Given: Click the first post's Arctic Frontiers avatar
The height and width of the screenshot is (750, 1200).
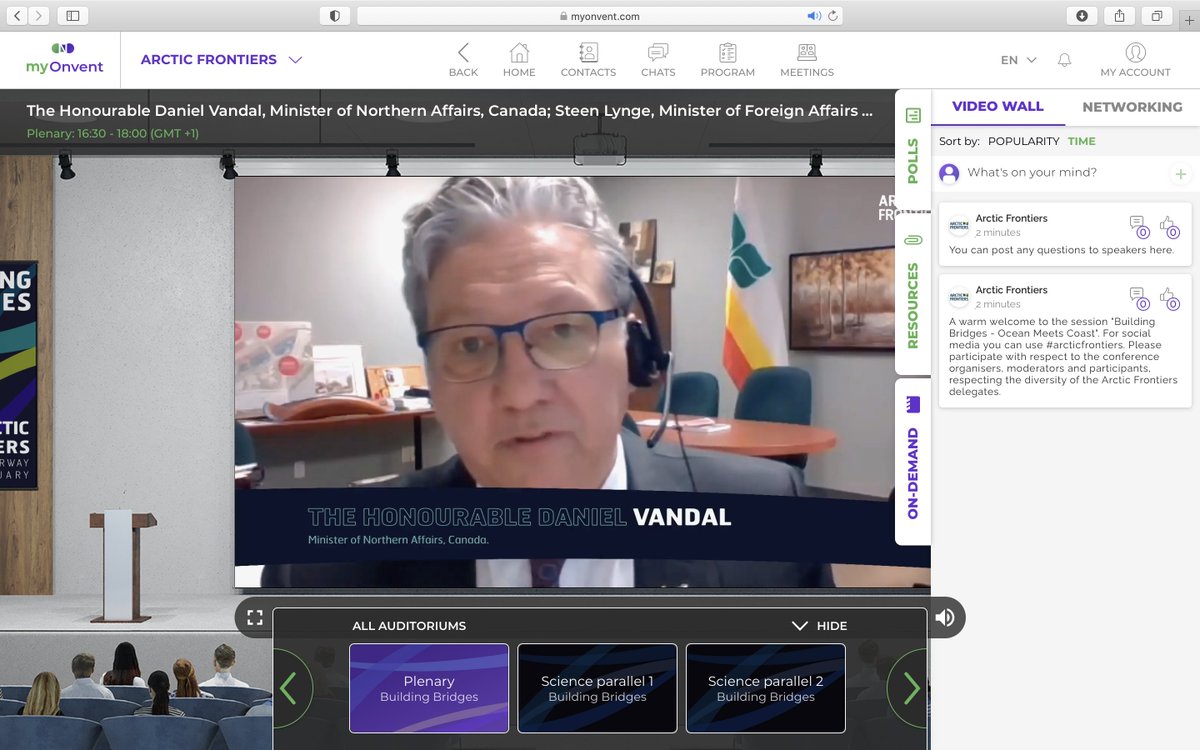Looking at the screenshot, I should click(958, 225).
